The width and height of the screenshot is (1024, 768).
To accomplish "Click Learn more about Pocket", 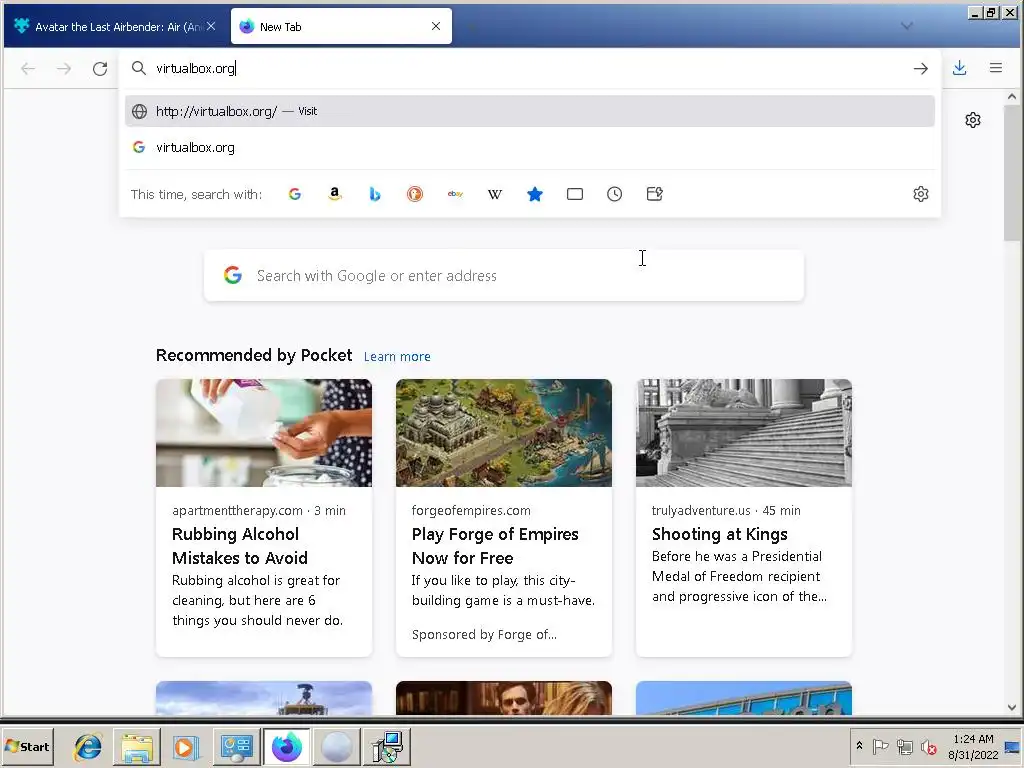I will (x=397, y=357).
